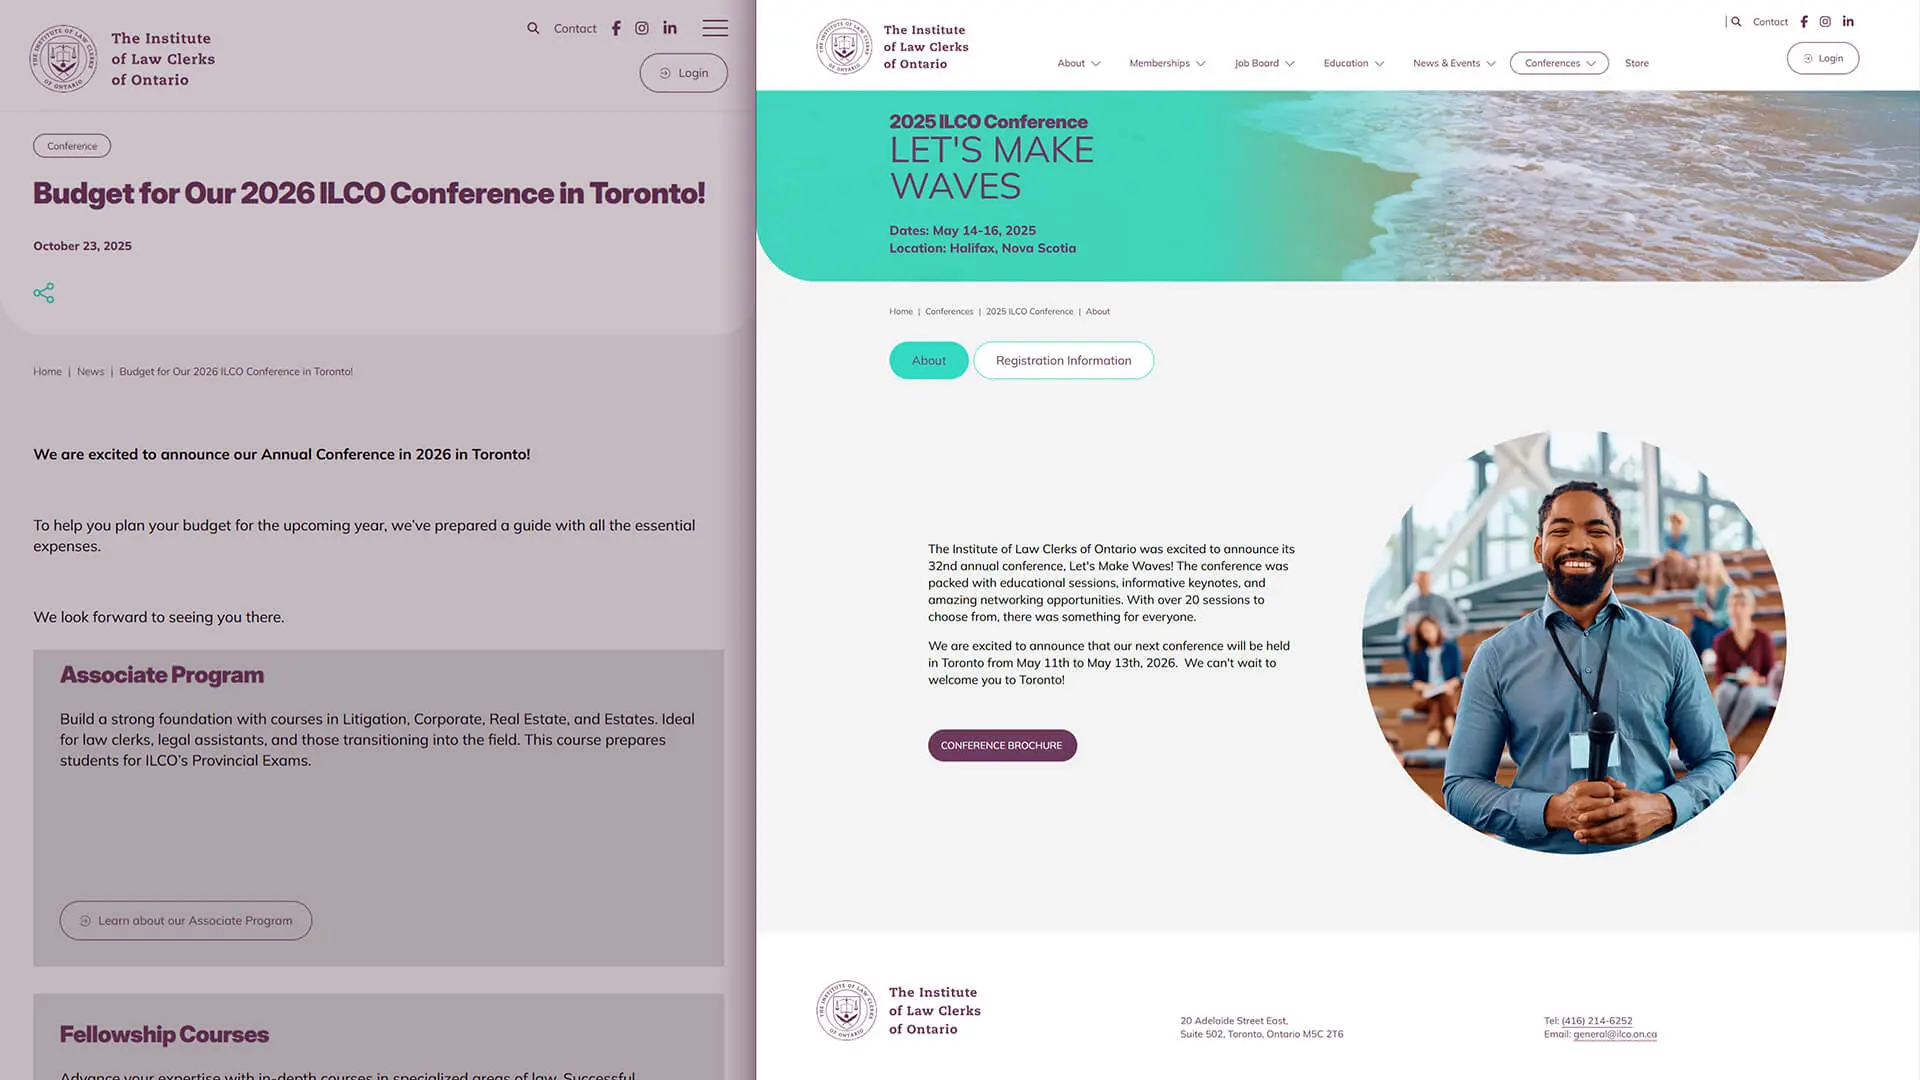Click the Facebook icon in left header
This screenshot has height=1080, width=1920.
click(616, 28)
